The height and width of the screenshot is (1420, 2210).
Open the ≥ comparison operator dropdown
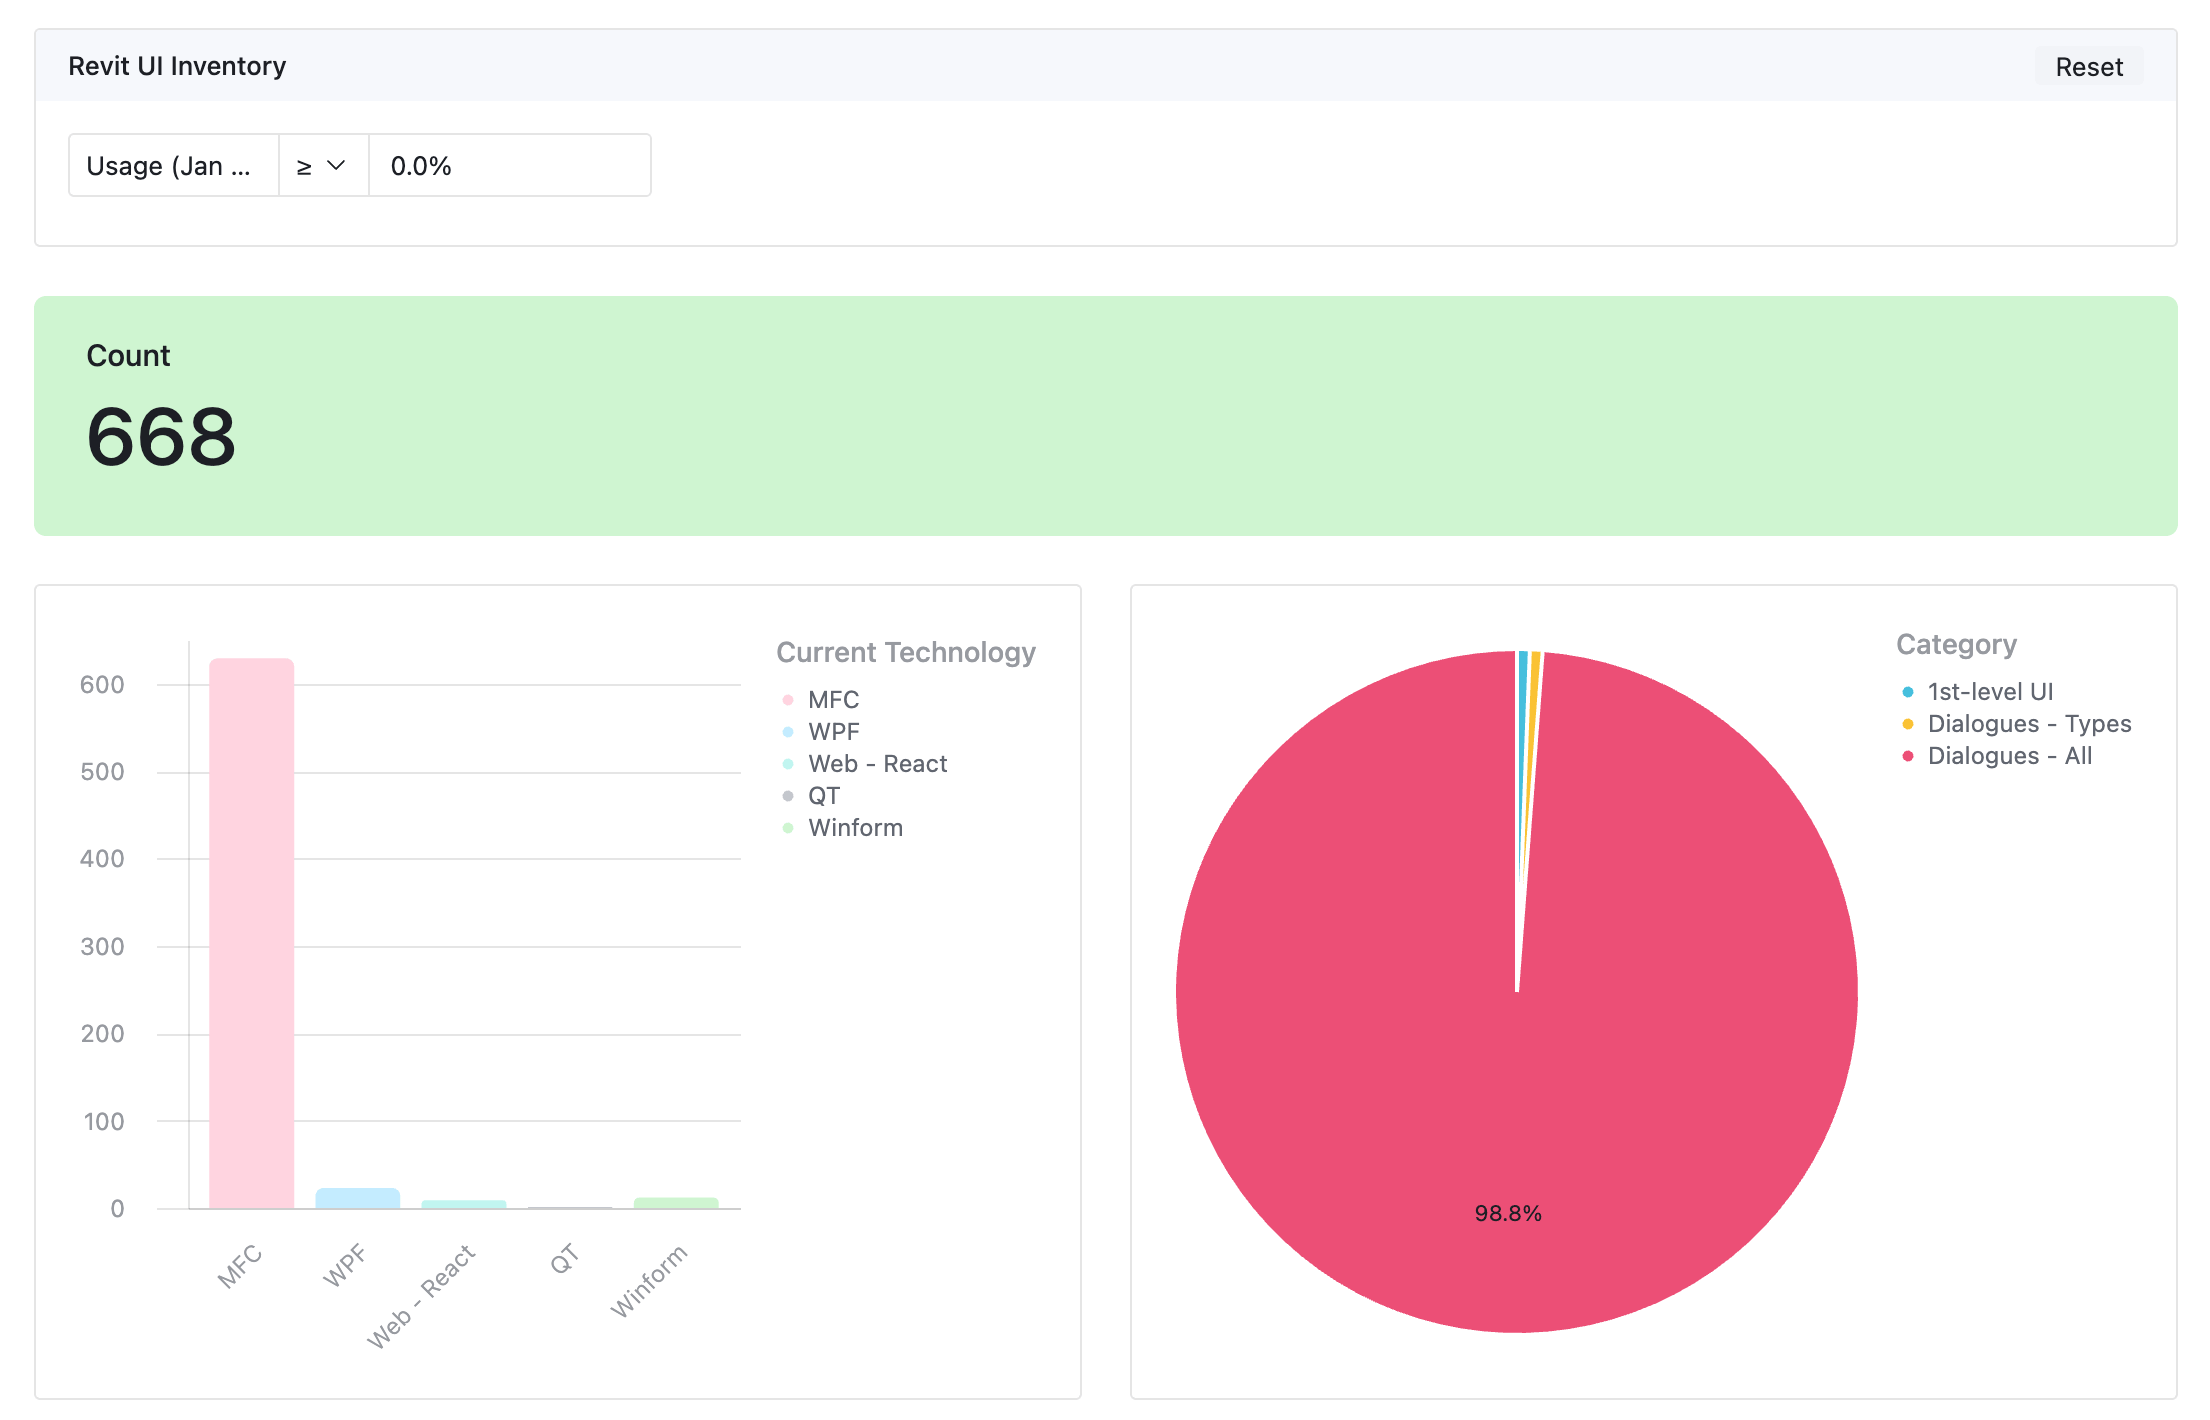tap(324, 166)
